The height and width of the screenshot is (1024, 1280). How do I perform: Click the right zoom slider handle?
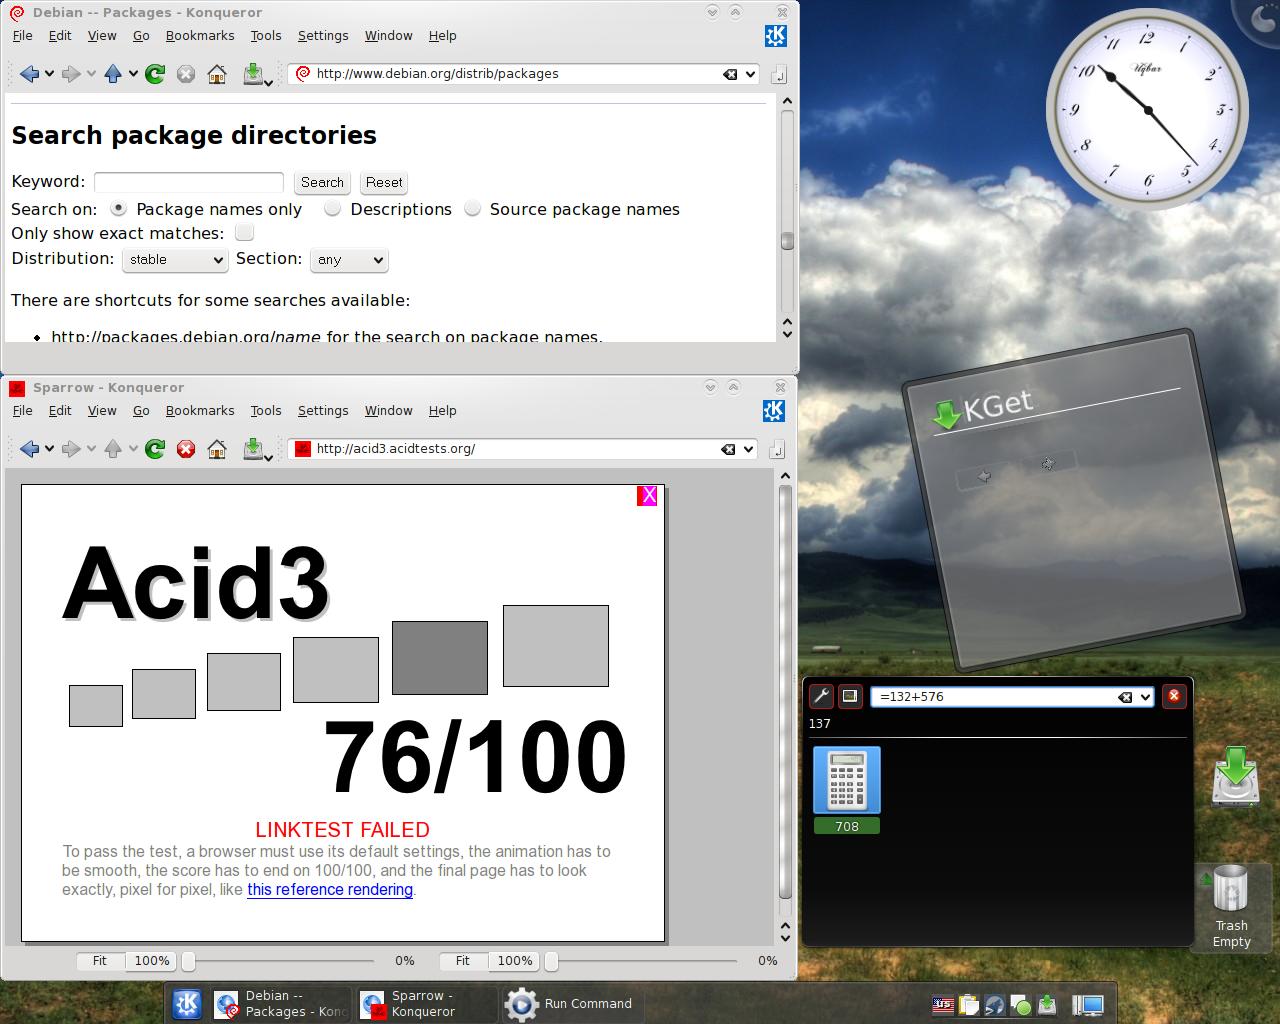click(551, 960)
